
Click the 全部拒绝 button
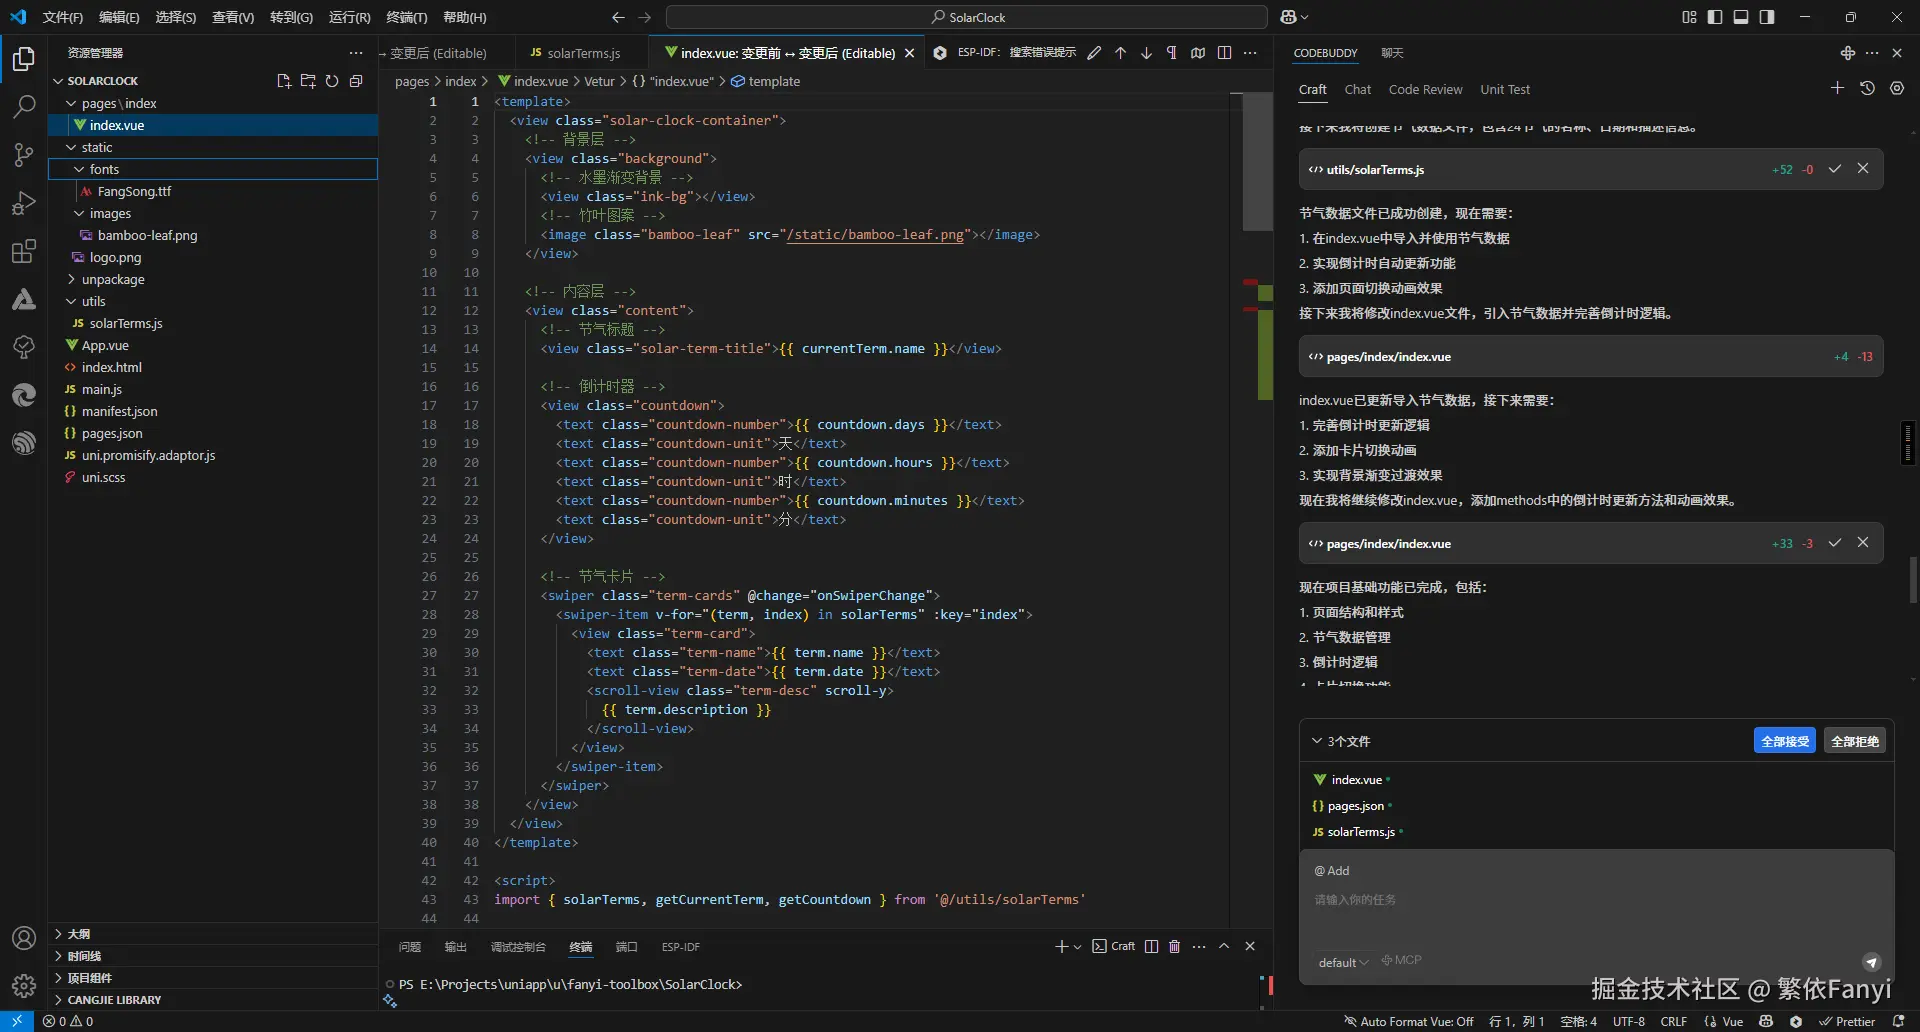1854,741
